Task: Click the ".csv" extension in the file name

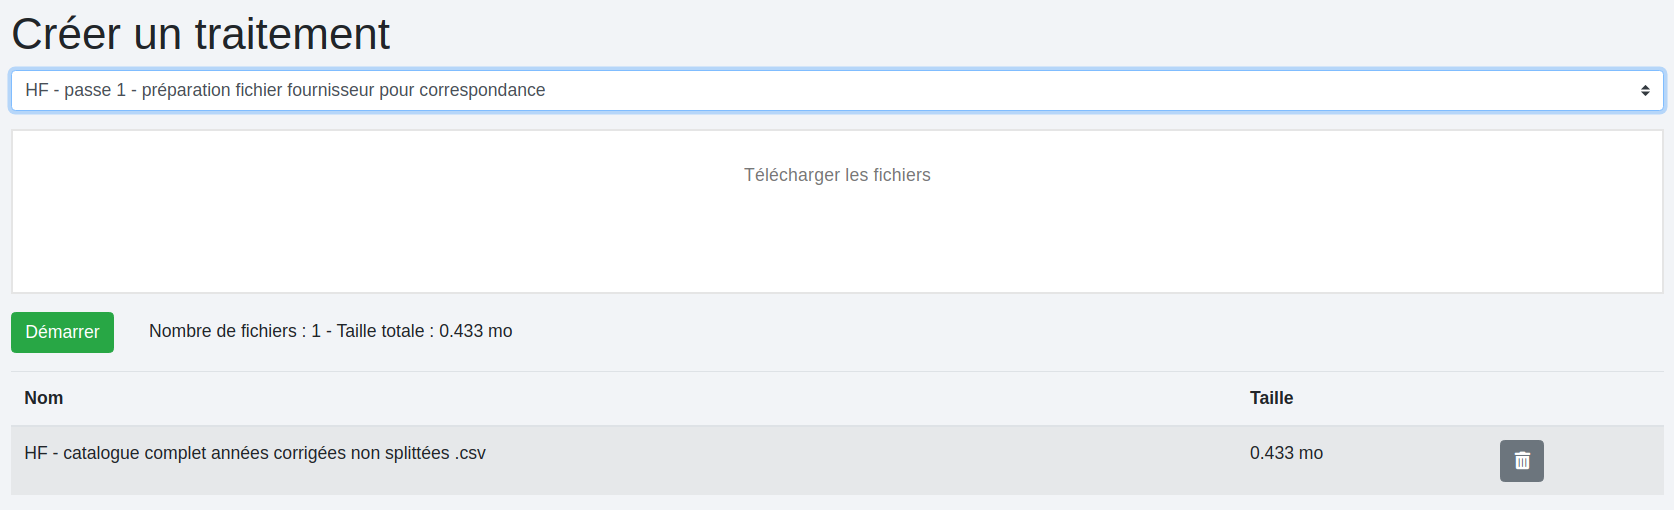Action: (x=470, y=453)
